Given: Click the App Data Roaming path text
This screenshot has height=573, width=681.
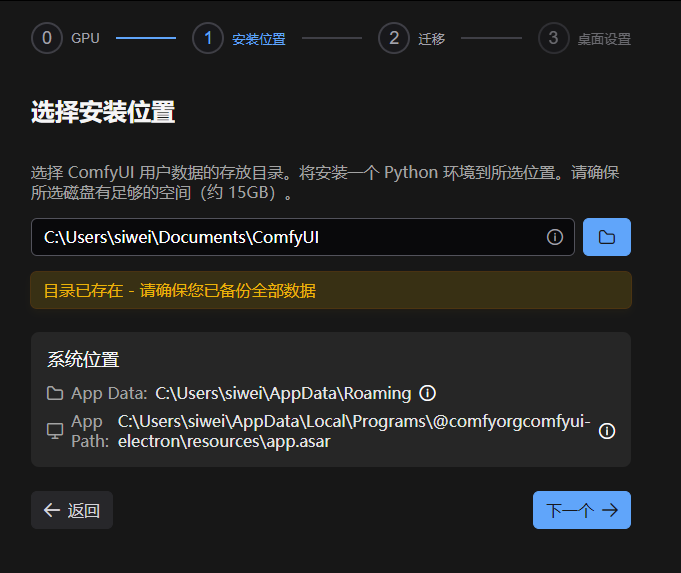Looking at the screenshot, I should pos(283,393).
